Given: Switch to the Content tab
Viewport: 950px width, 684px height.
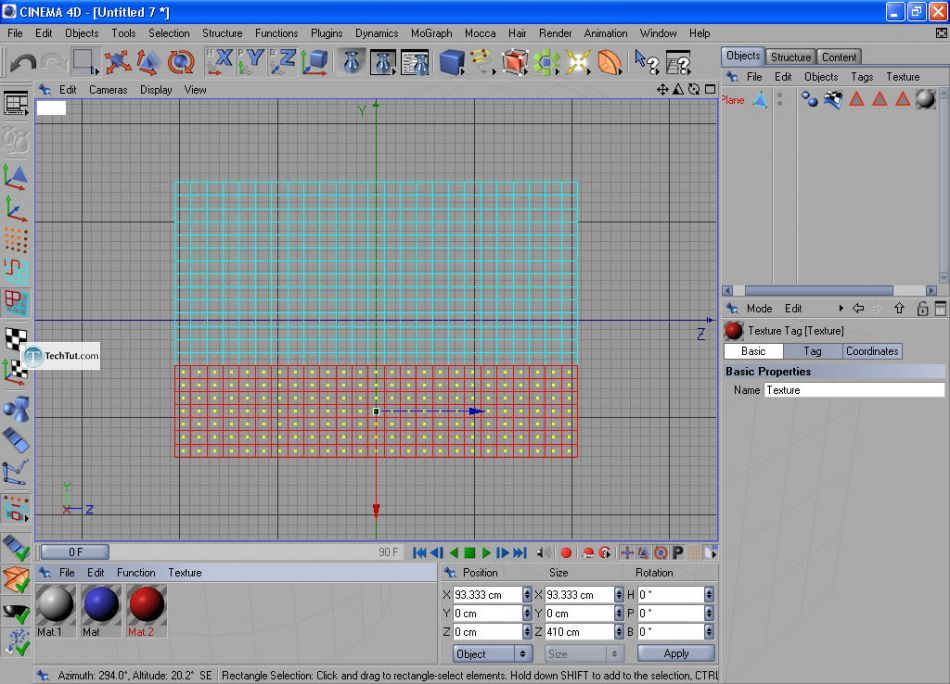Looking at the screenshot, I should (x=839, y=57).
